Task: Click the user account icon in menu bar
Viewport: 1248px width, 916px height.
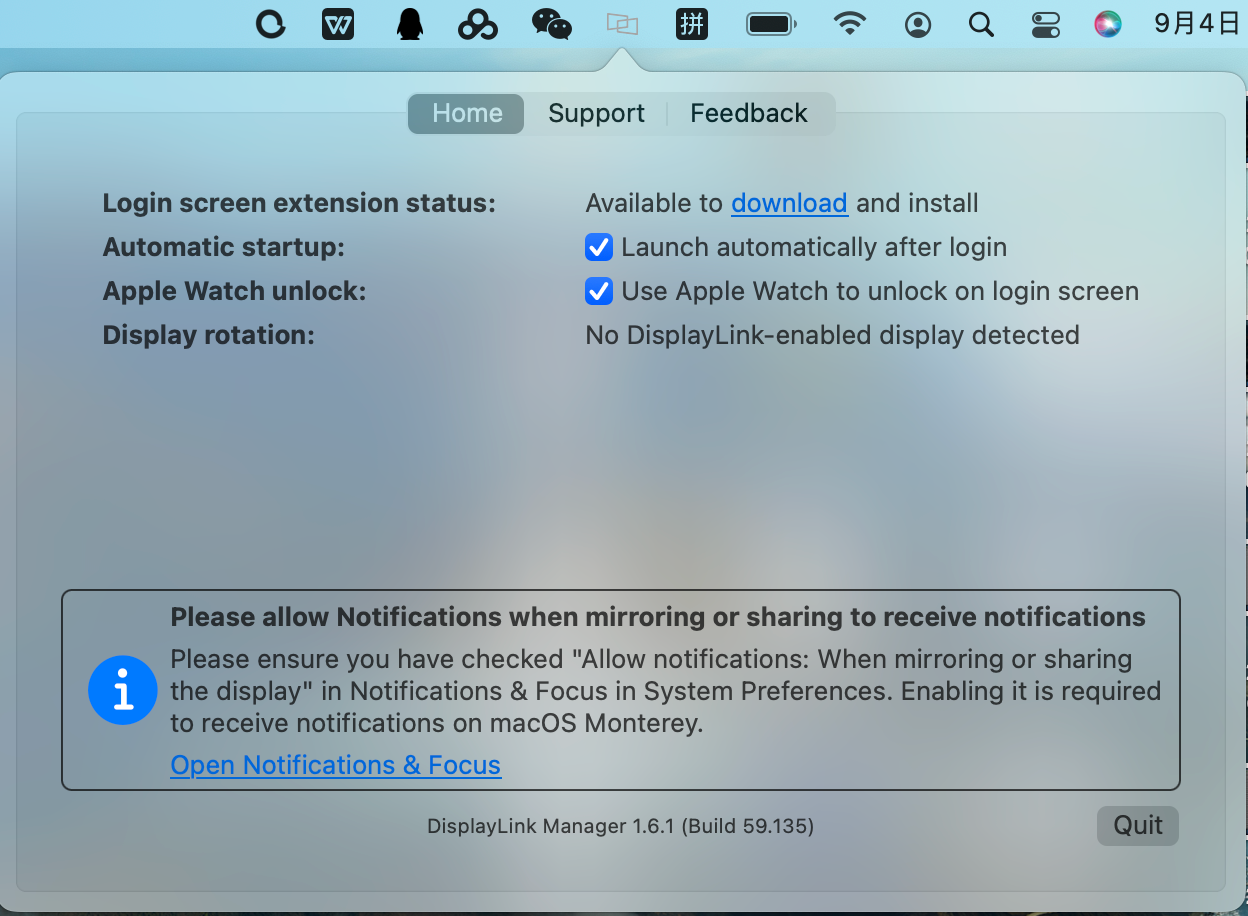Action: (x=918, y=24)
